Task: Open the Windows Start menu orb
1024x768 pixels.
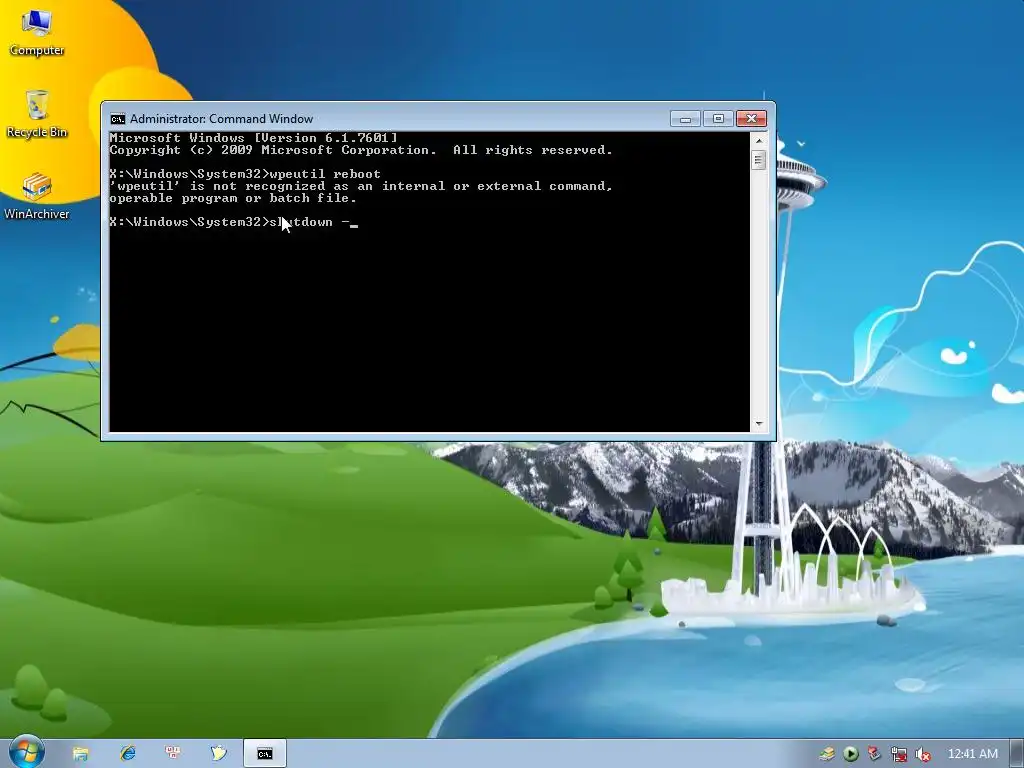Action: pos(25,752)
